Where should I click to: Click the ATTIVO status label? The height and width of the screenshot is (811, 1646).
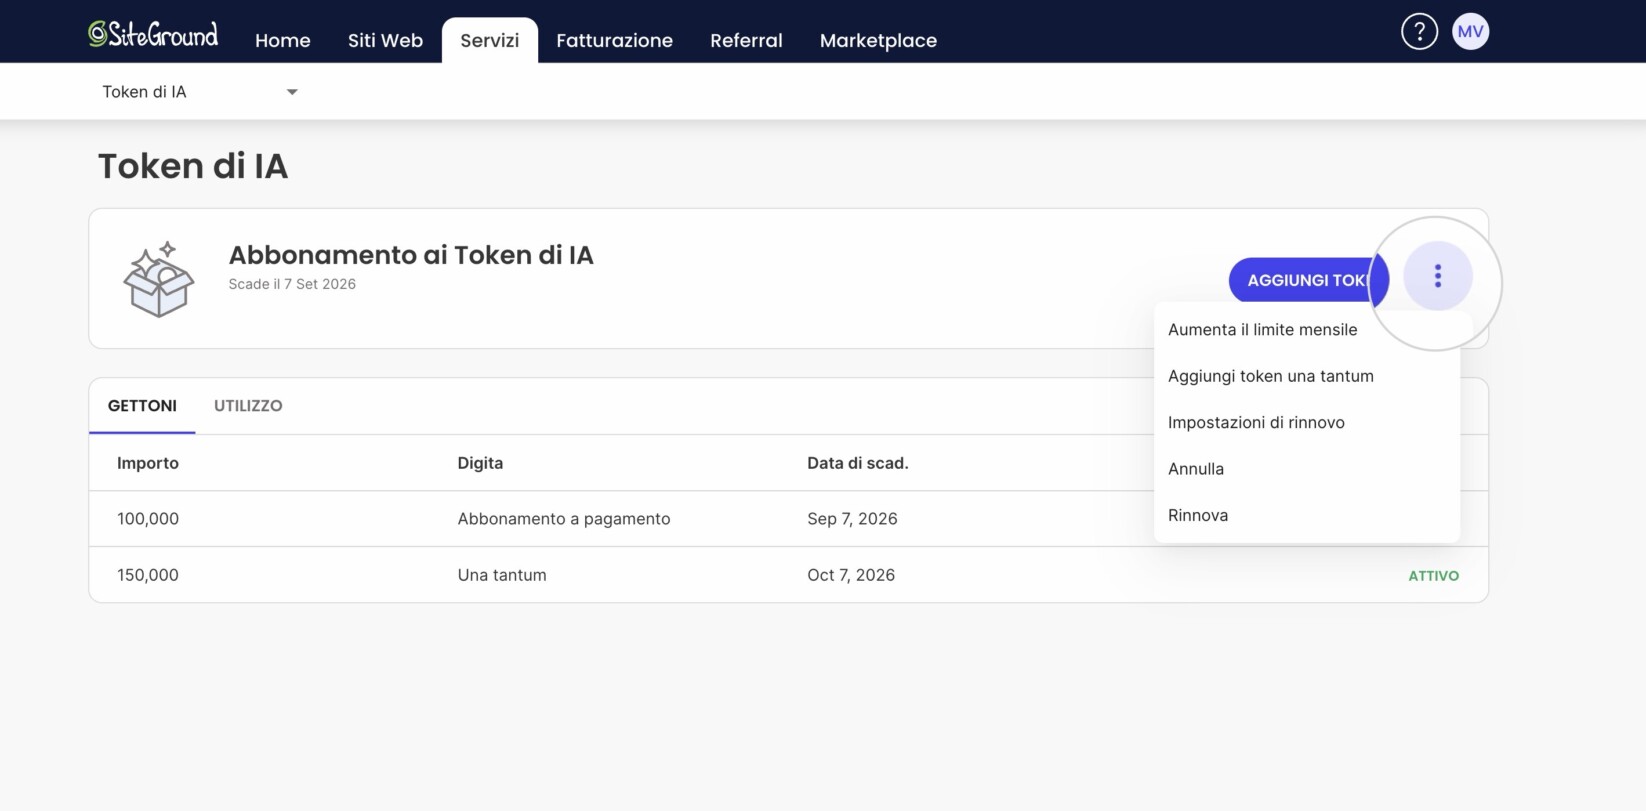point(1434,576)
